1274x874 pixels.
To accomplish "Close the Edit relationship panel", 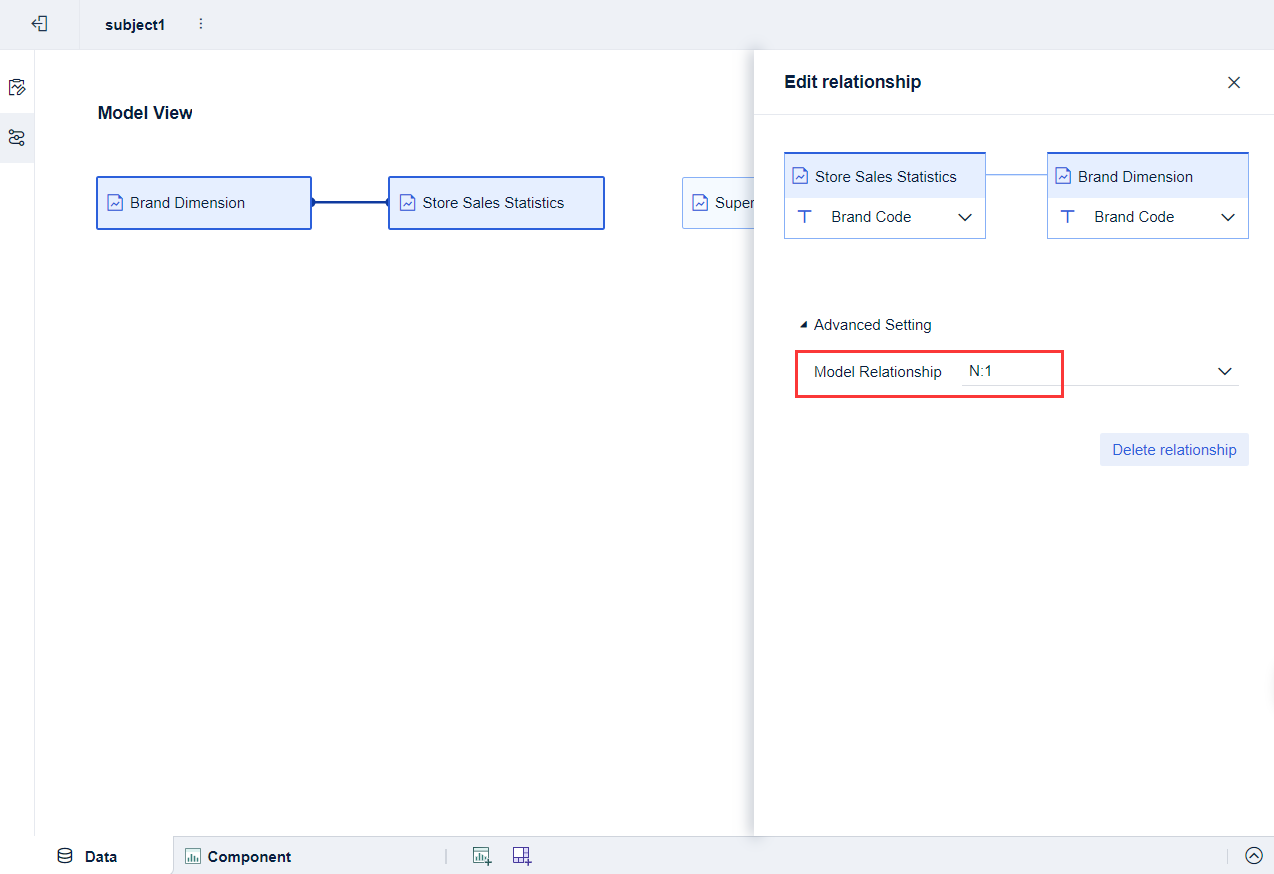I will point(1233,82).
